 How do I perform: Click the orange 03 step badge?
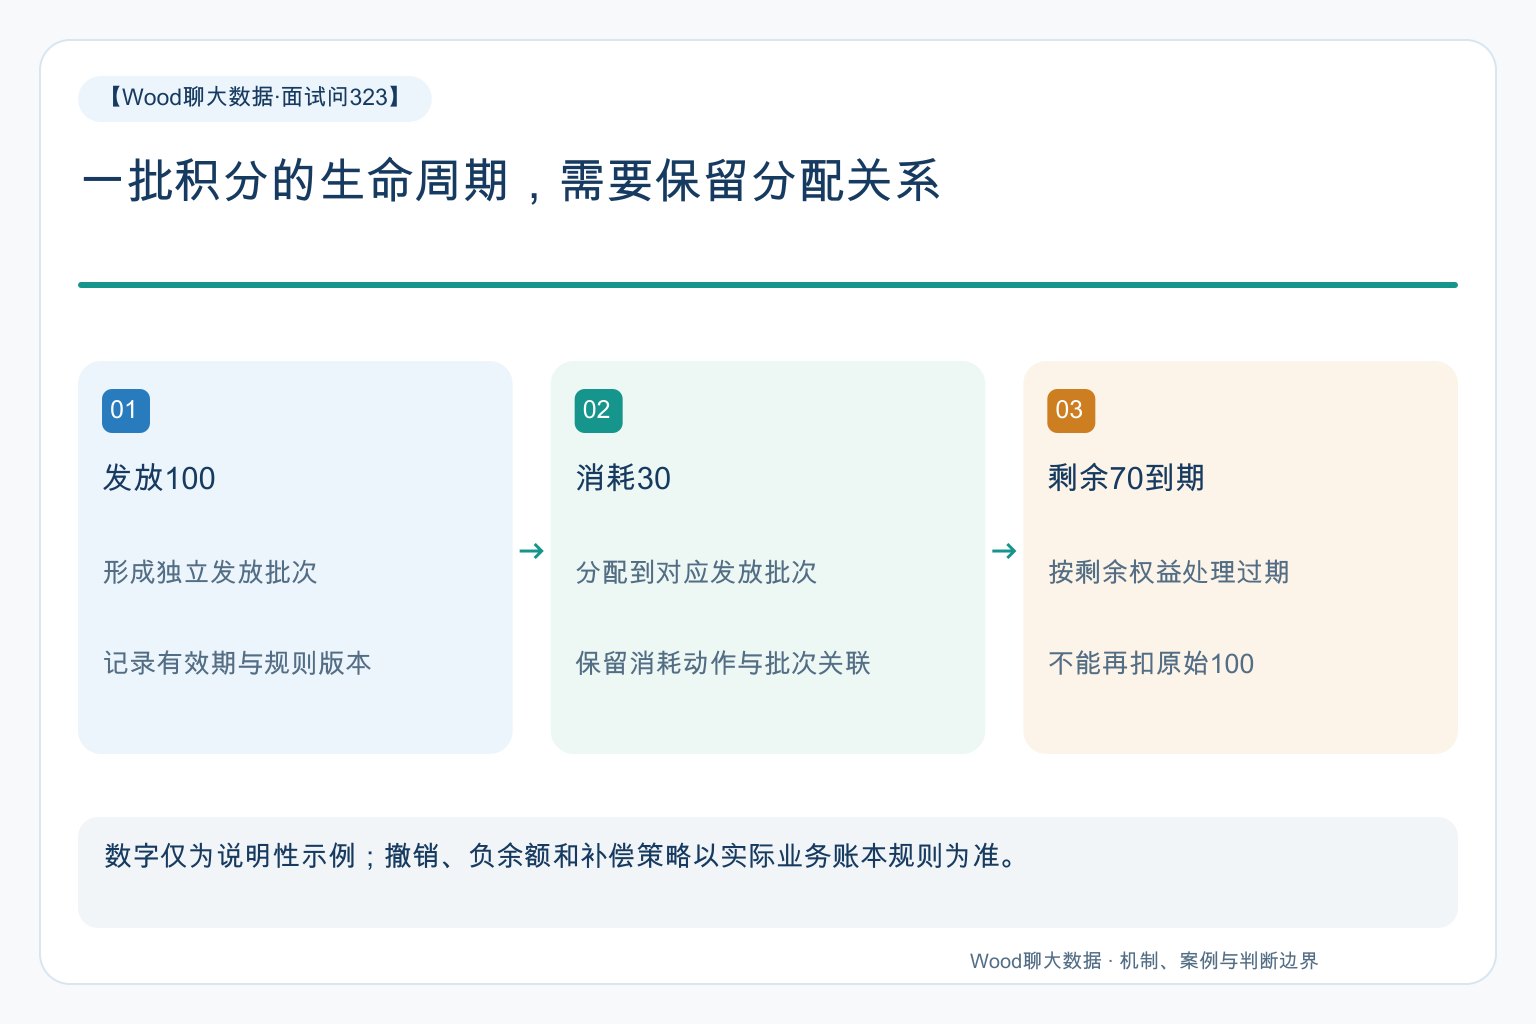click(1071, 410)
